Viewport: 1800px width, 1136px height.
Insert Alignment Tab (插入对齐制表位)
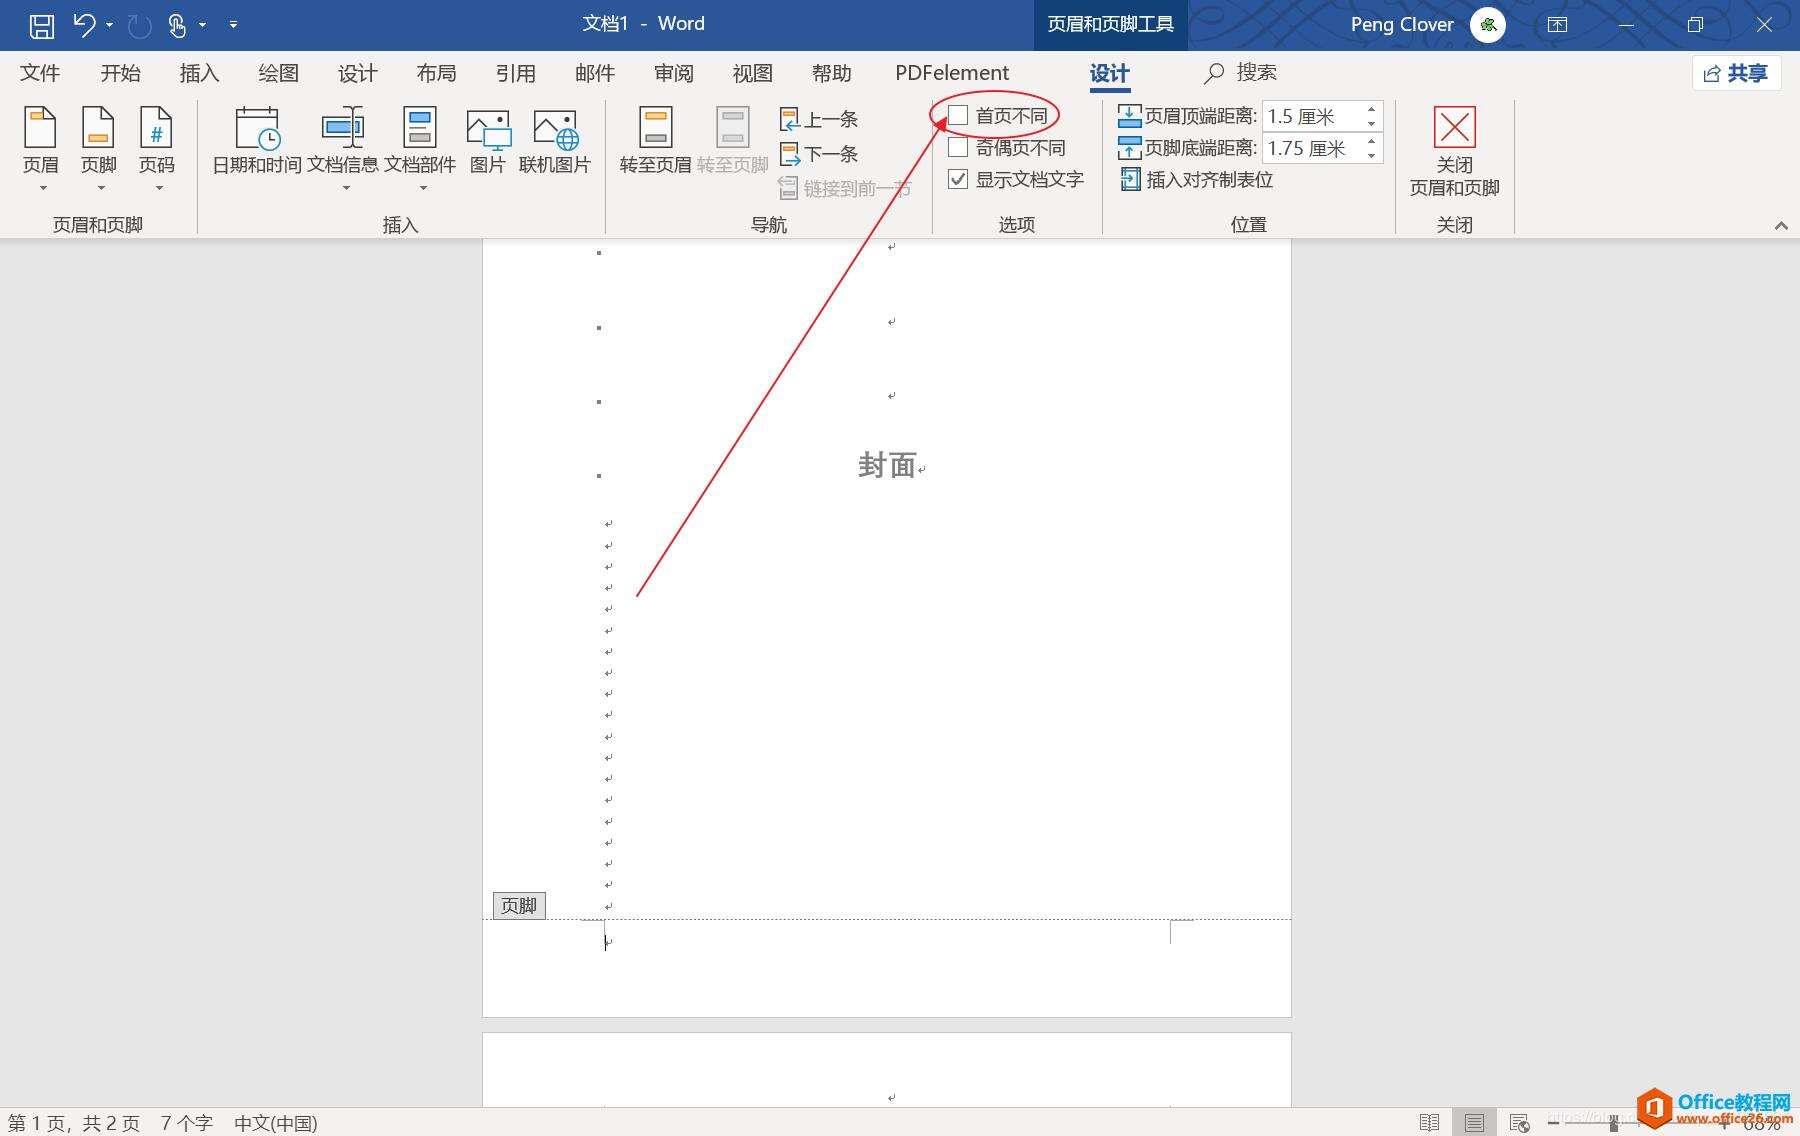click(x=1196, y=180)
